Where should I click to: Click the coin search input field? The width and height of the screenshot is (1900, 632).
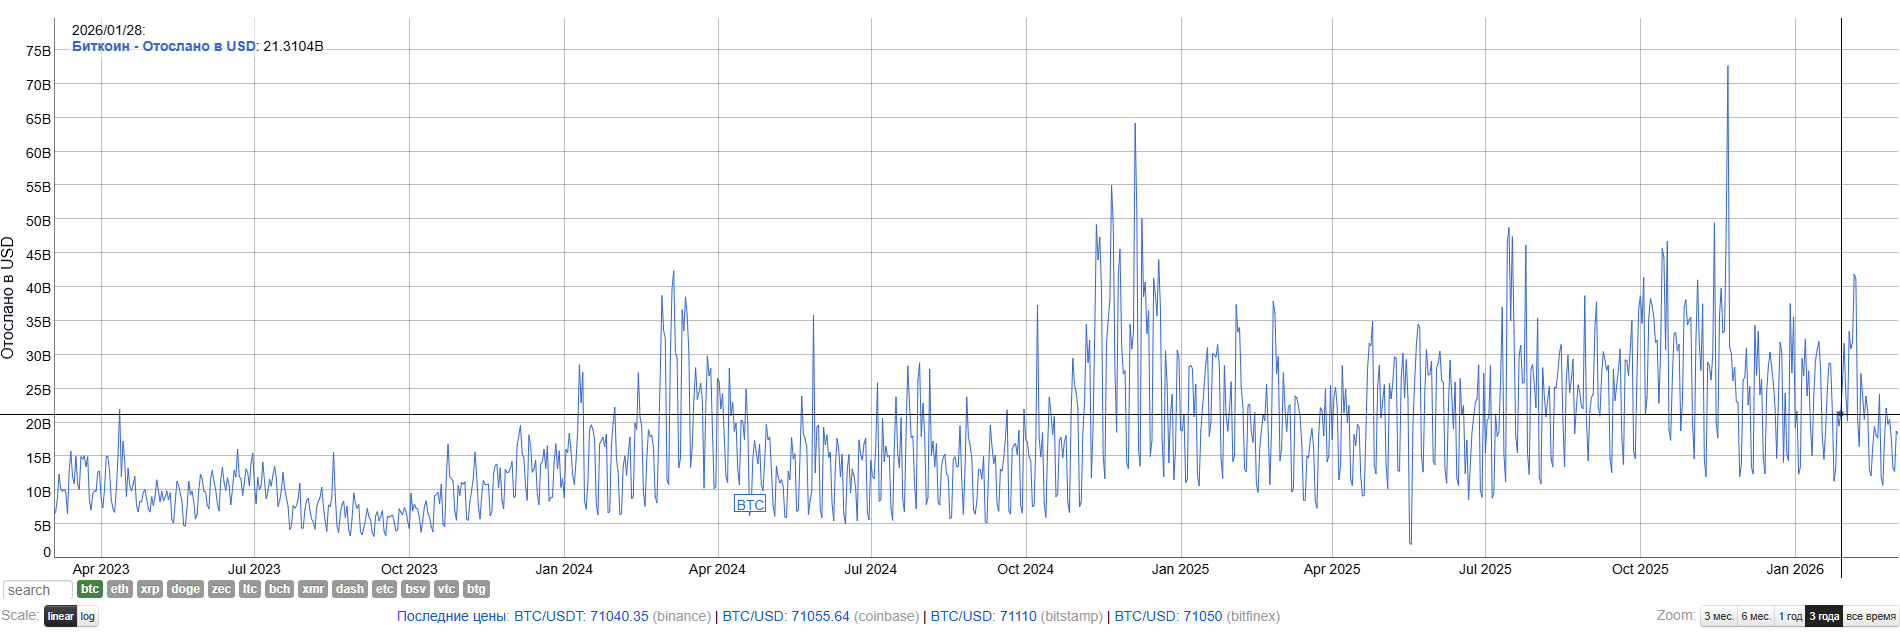click(37, 590)
